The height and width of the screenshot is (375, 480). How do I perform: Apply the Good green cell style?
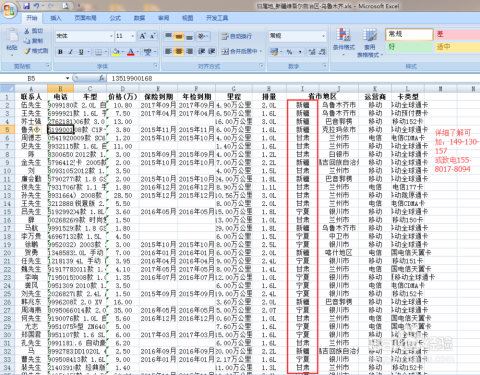click(x=409, y=47)
